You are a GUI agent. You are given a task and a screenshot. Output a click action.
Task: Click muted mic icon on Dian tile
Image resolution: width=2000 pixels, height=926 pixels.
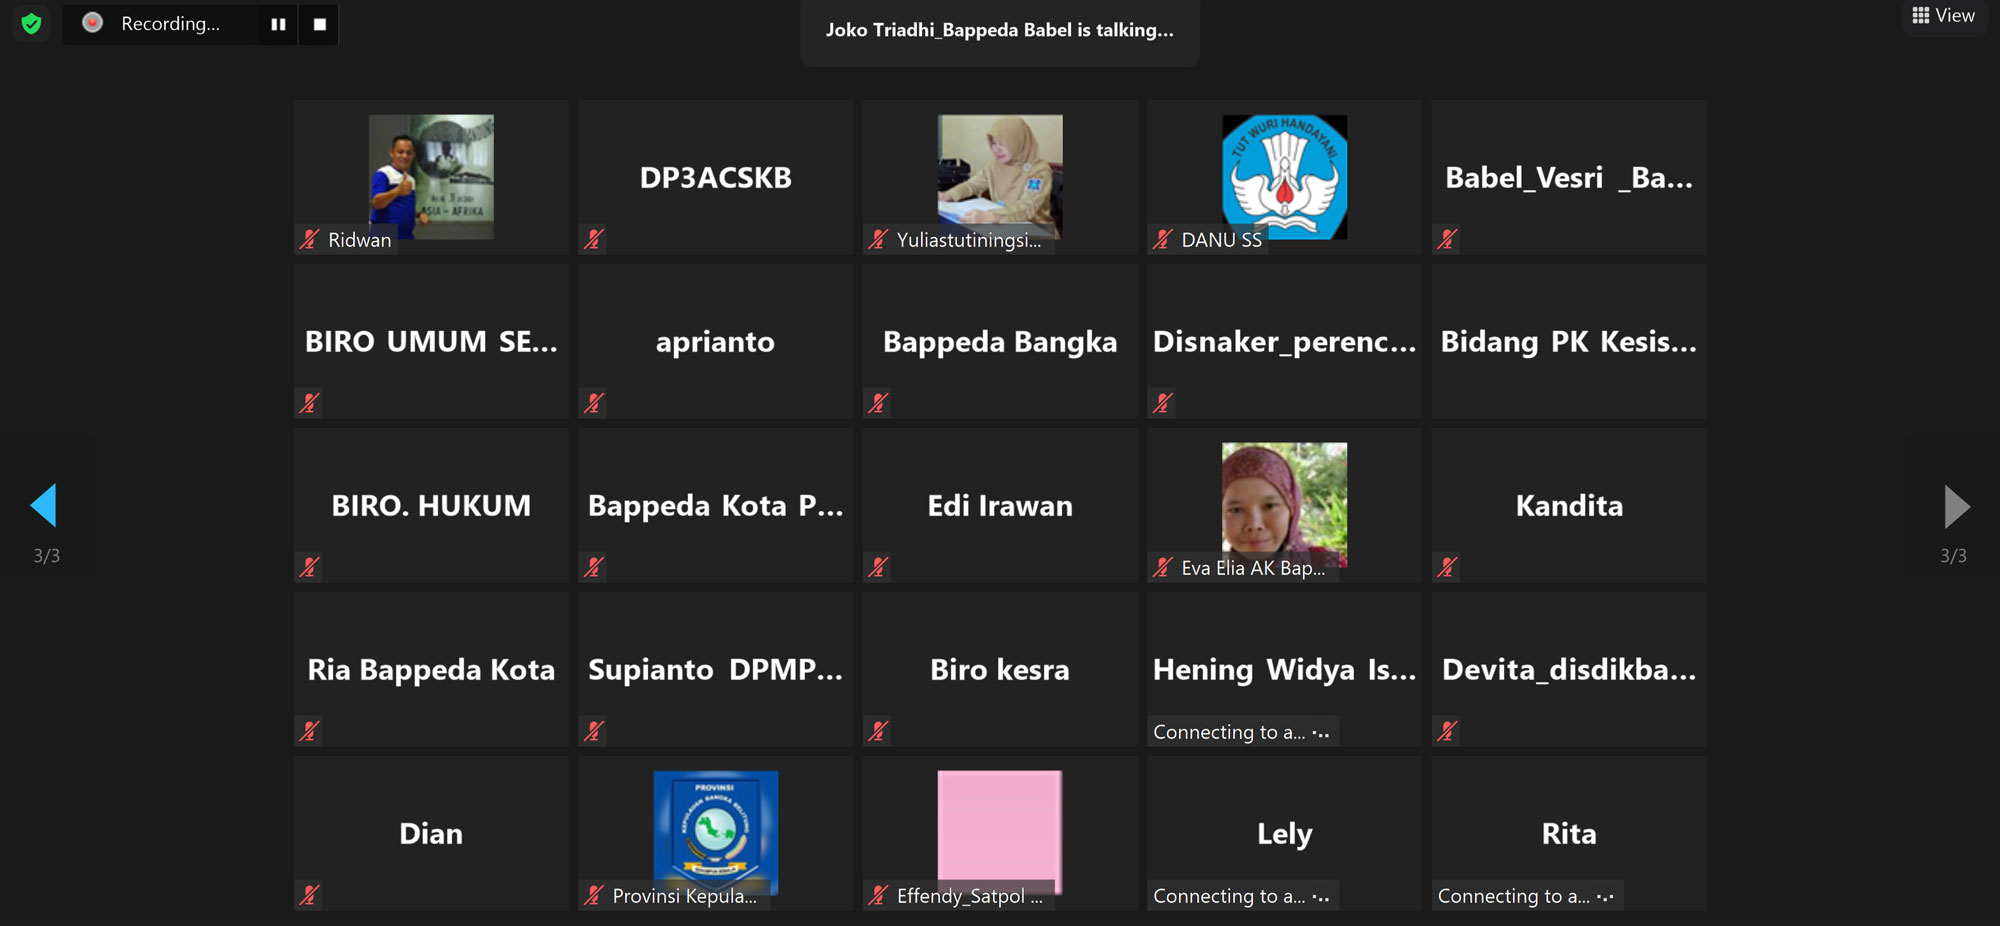pyautogui.click(x=310, y=895)
